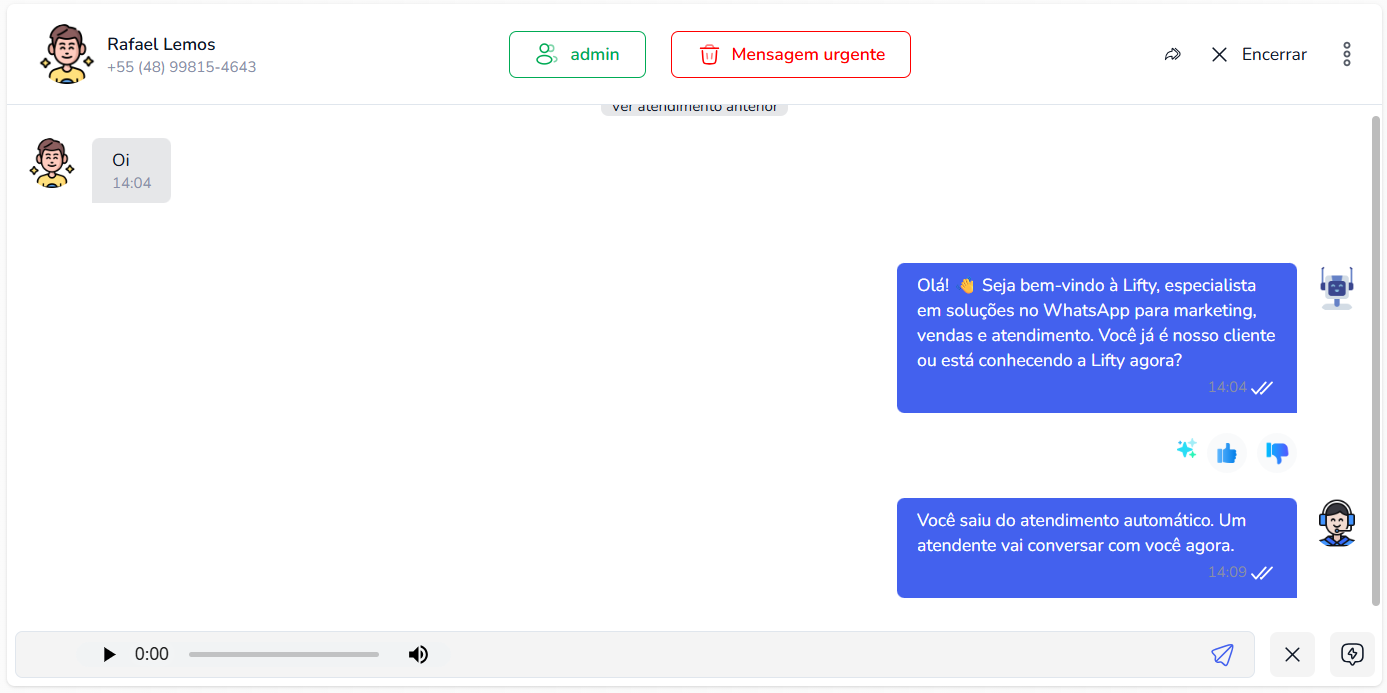Click the audio progress slider track
1387x693 pixels.
click(x=284, y=655)
